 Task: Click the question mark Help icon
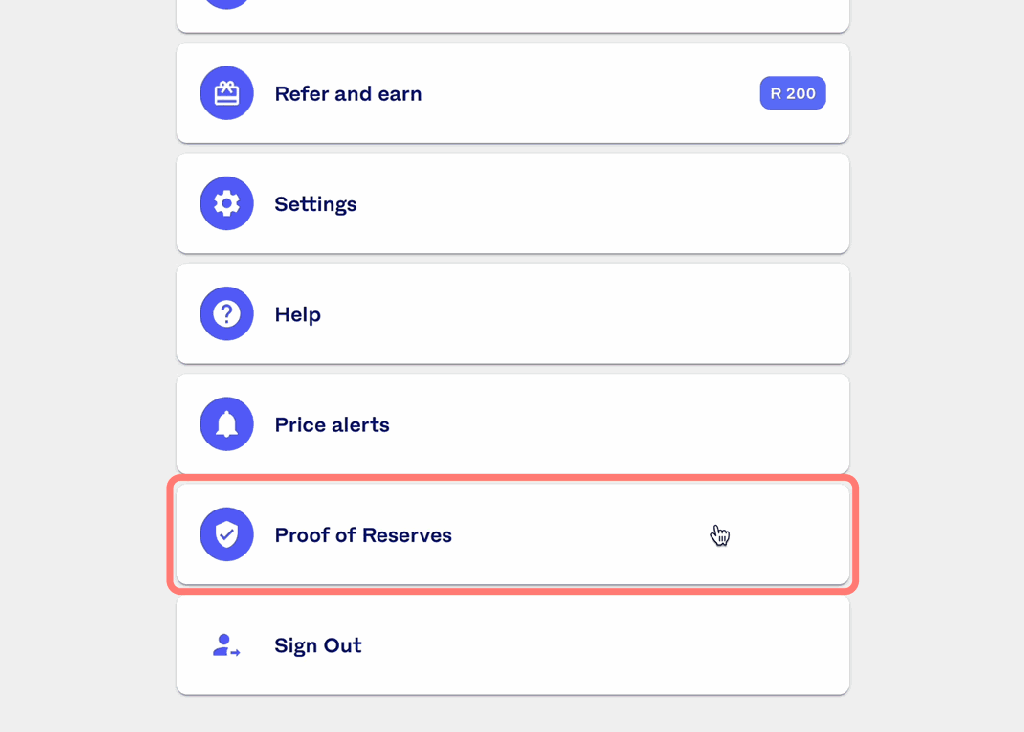click(226, 314)
